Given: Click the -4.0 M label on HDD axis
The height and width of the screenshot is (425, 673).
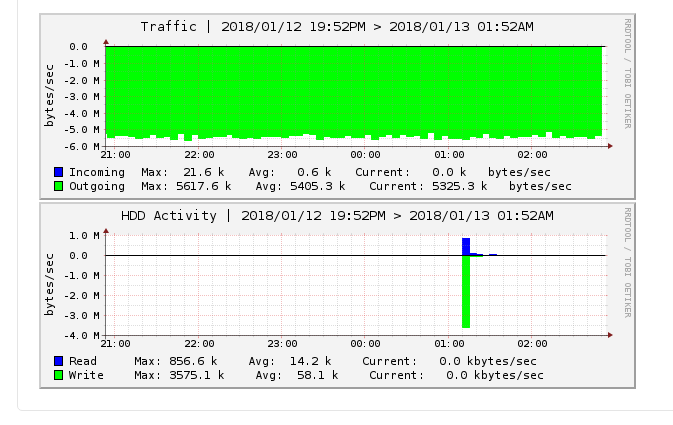Looking at the screenshot, I should tap(82, 335).
